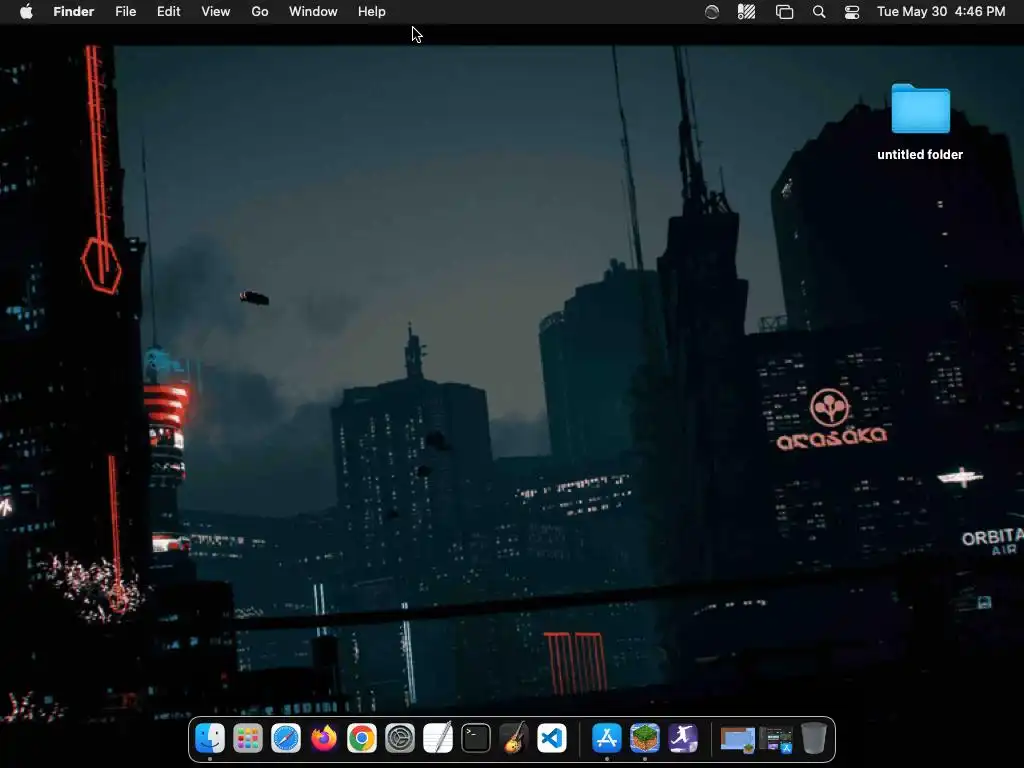
Task: Open the File menu
Action: [x=125, y=12]
